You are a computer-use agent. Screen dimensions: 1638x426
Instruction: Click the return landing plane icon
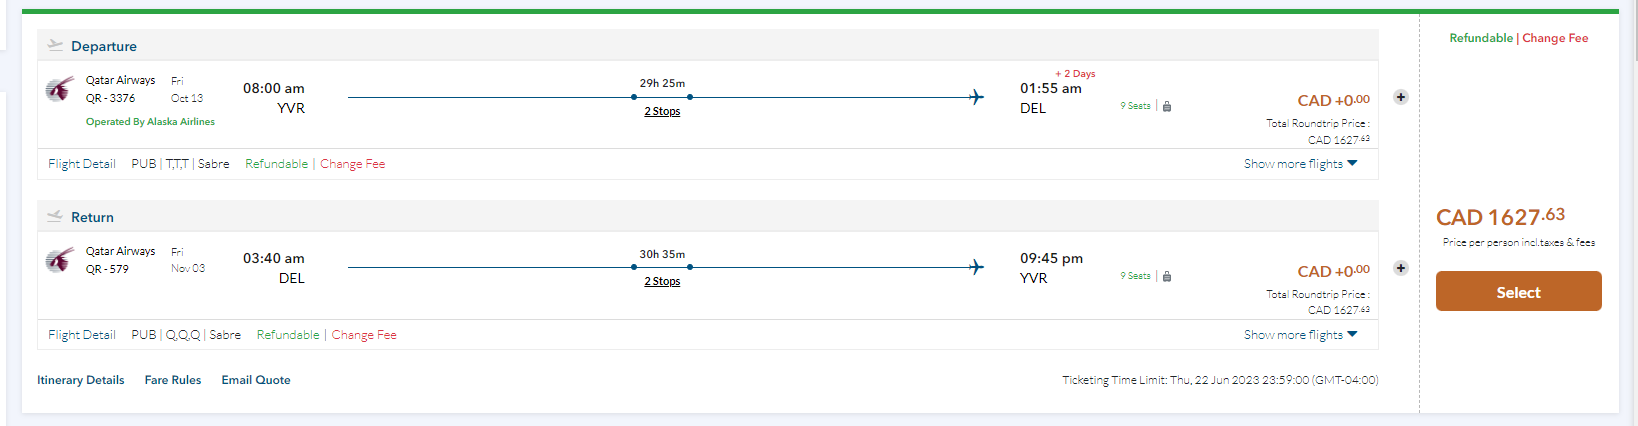point(55,217)
